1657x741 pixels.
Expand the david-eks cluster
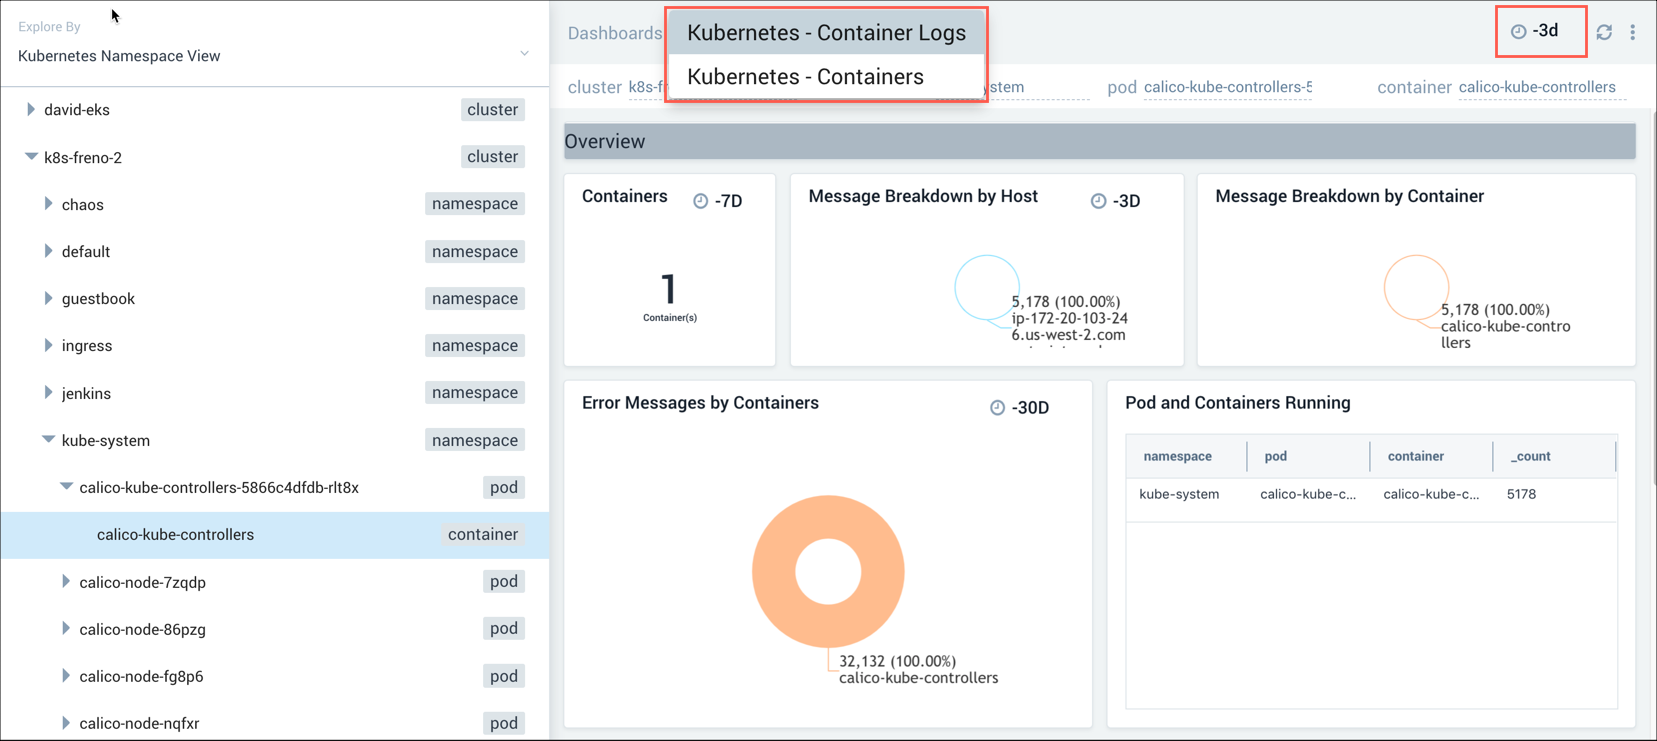click(x=31, y=110)
